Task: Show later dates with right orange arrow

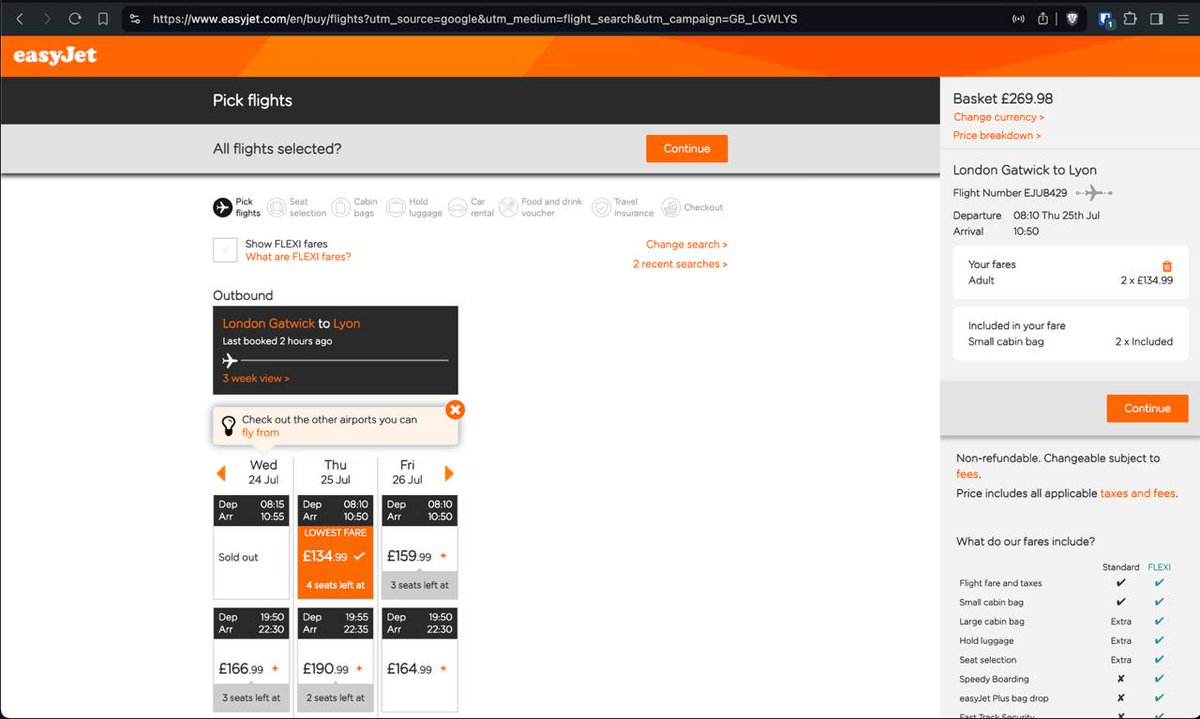Action: pyautogui.click(x=449, y=473)
